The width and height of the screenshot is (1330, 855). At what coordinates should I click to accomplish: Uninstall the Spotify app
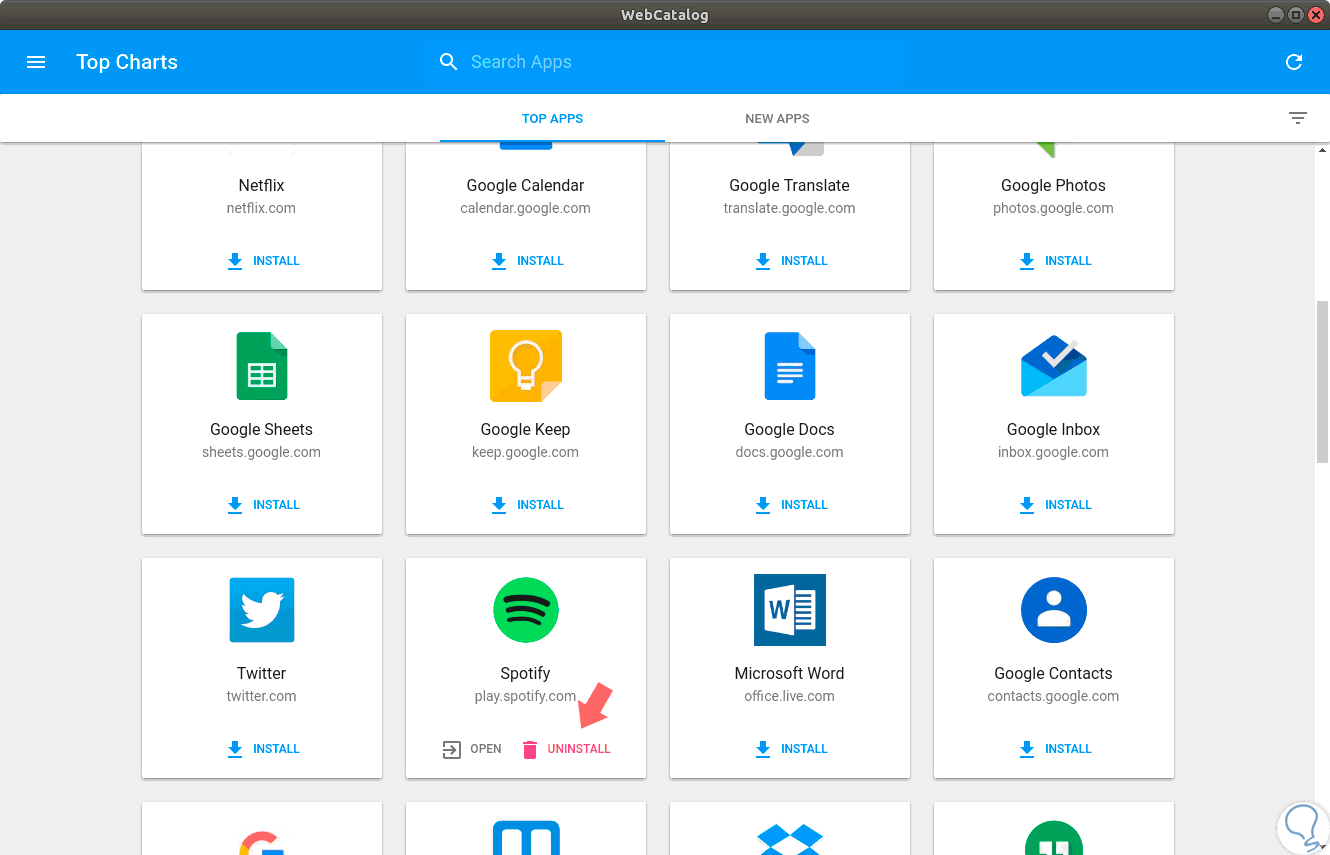(x=566, y=749)
